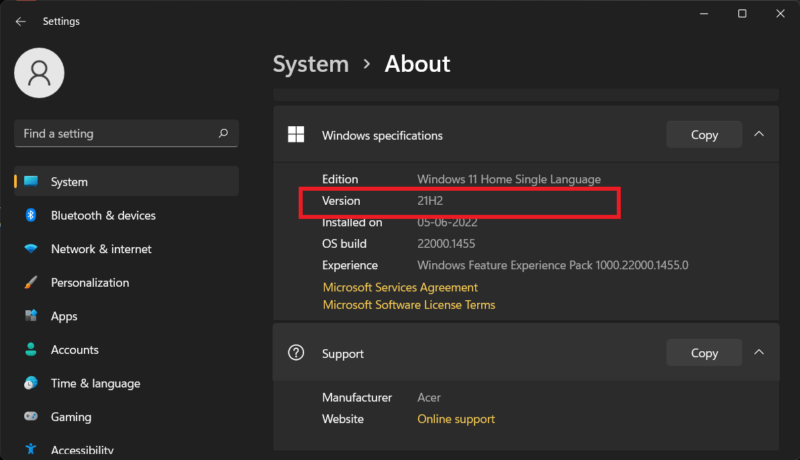Click the About breadcrumb heading
800x460 pixels.
coord(417,64)
